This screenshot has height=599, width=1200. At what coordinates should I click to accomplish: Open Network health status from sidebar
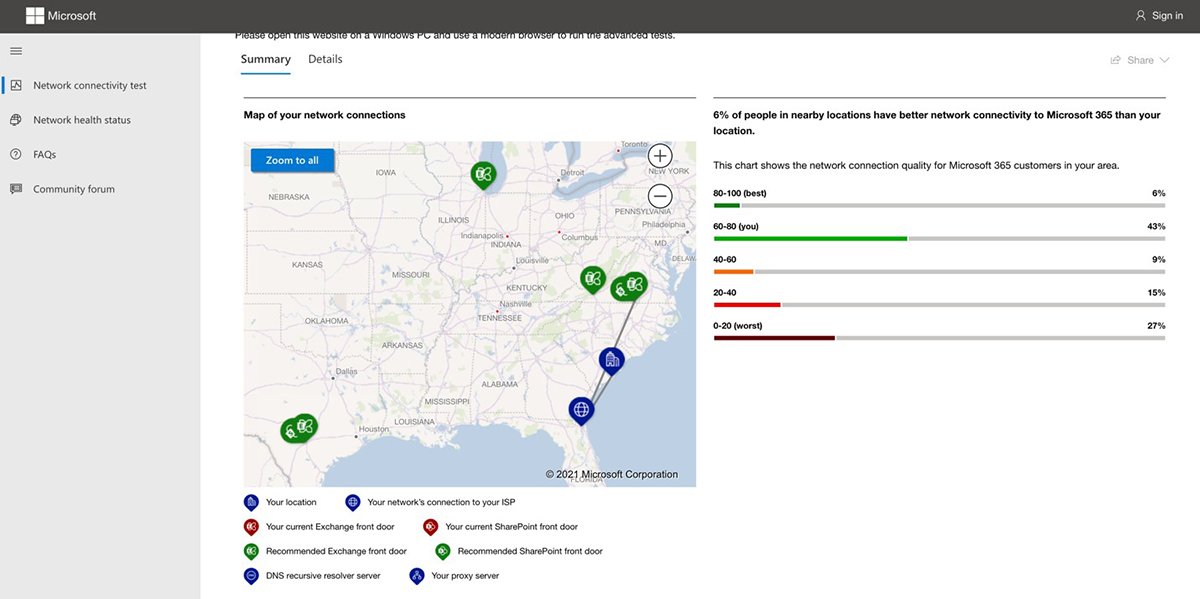point(15,119)
